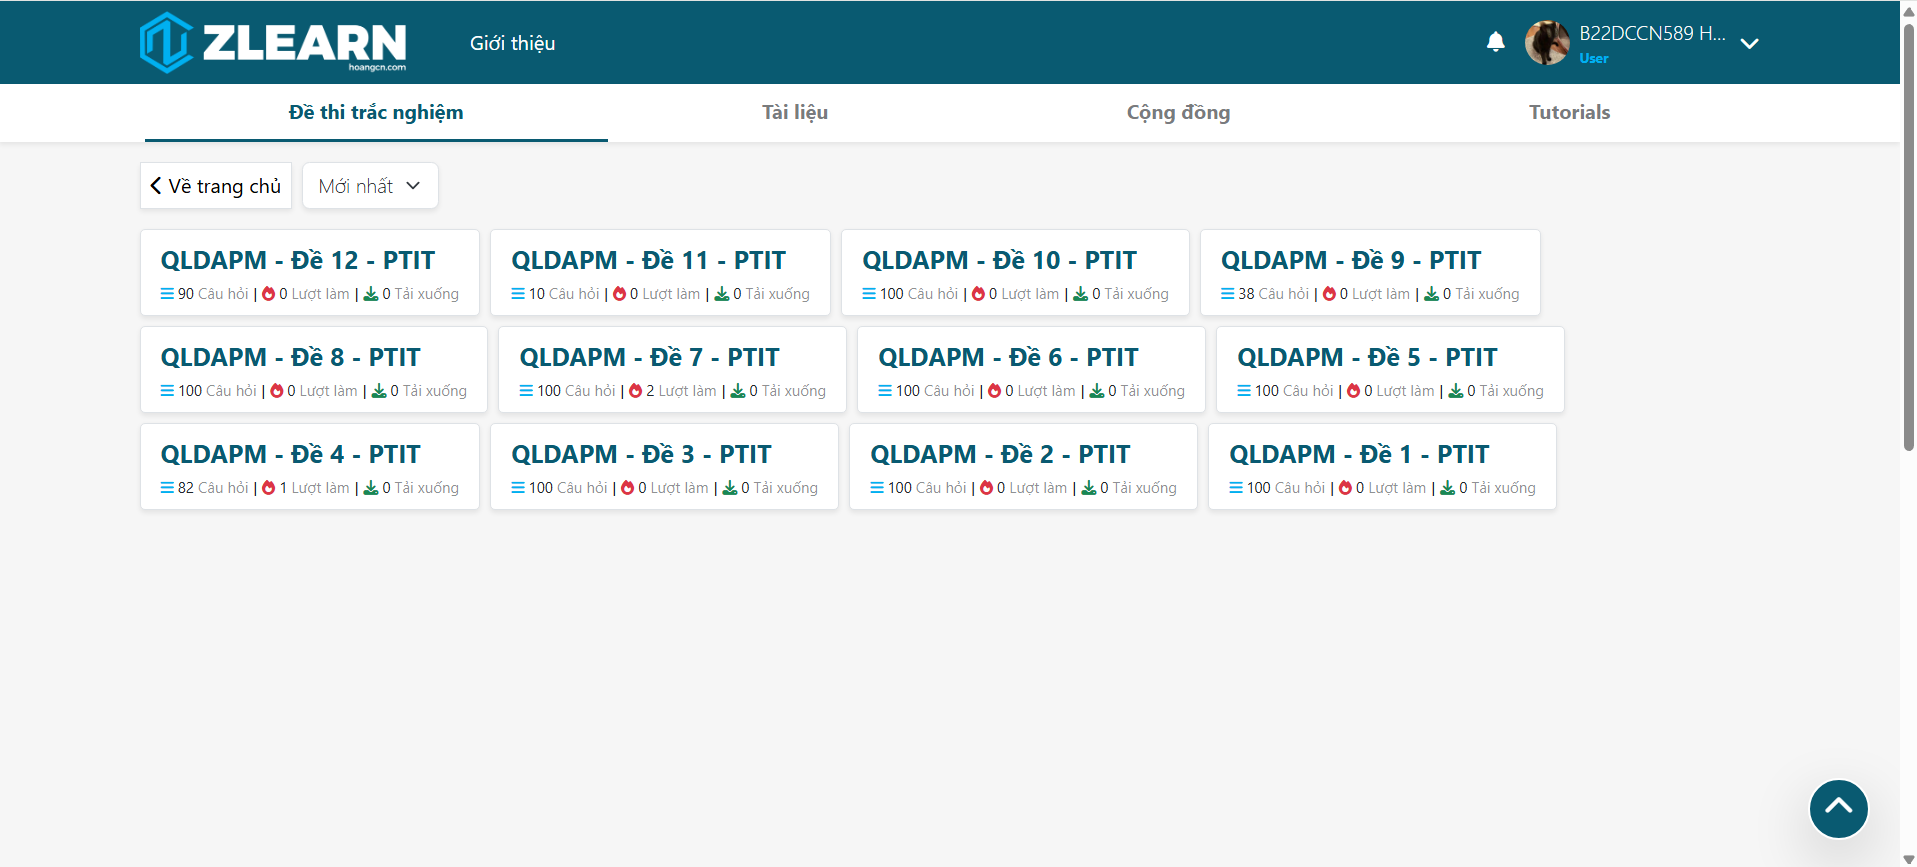The height and width of the screenshot is (867, 1917).
Task: Click the scroll-to-top arrow button
Action: pyautogui.click(x=1838, y=808)
